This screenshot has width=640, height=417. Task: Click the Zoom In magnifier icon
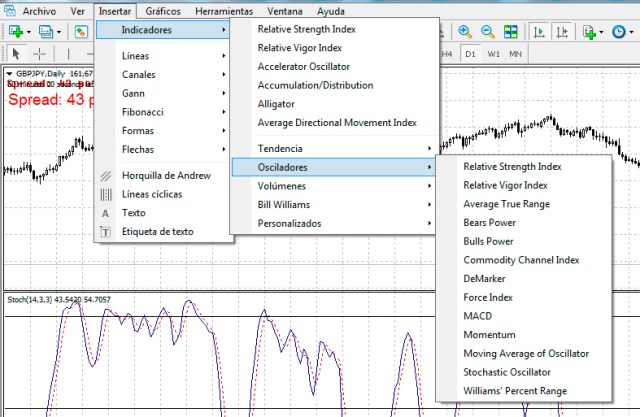click(x=465, y=32)
